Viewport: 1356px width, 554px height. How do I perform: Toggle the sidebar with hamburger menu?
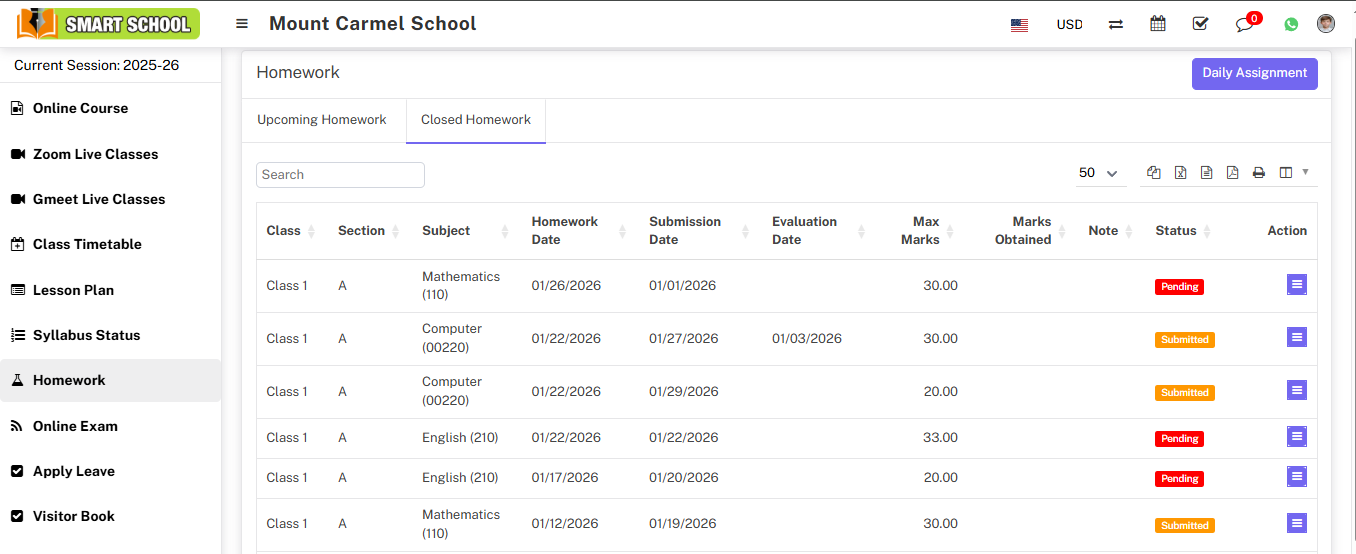click(x=242, y=24)
